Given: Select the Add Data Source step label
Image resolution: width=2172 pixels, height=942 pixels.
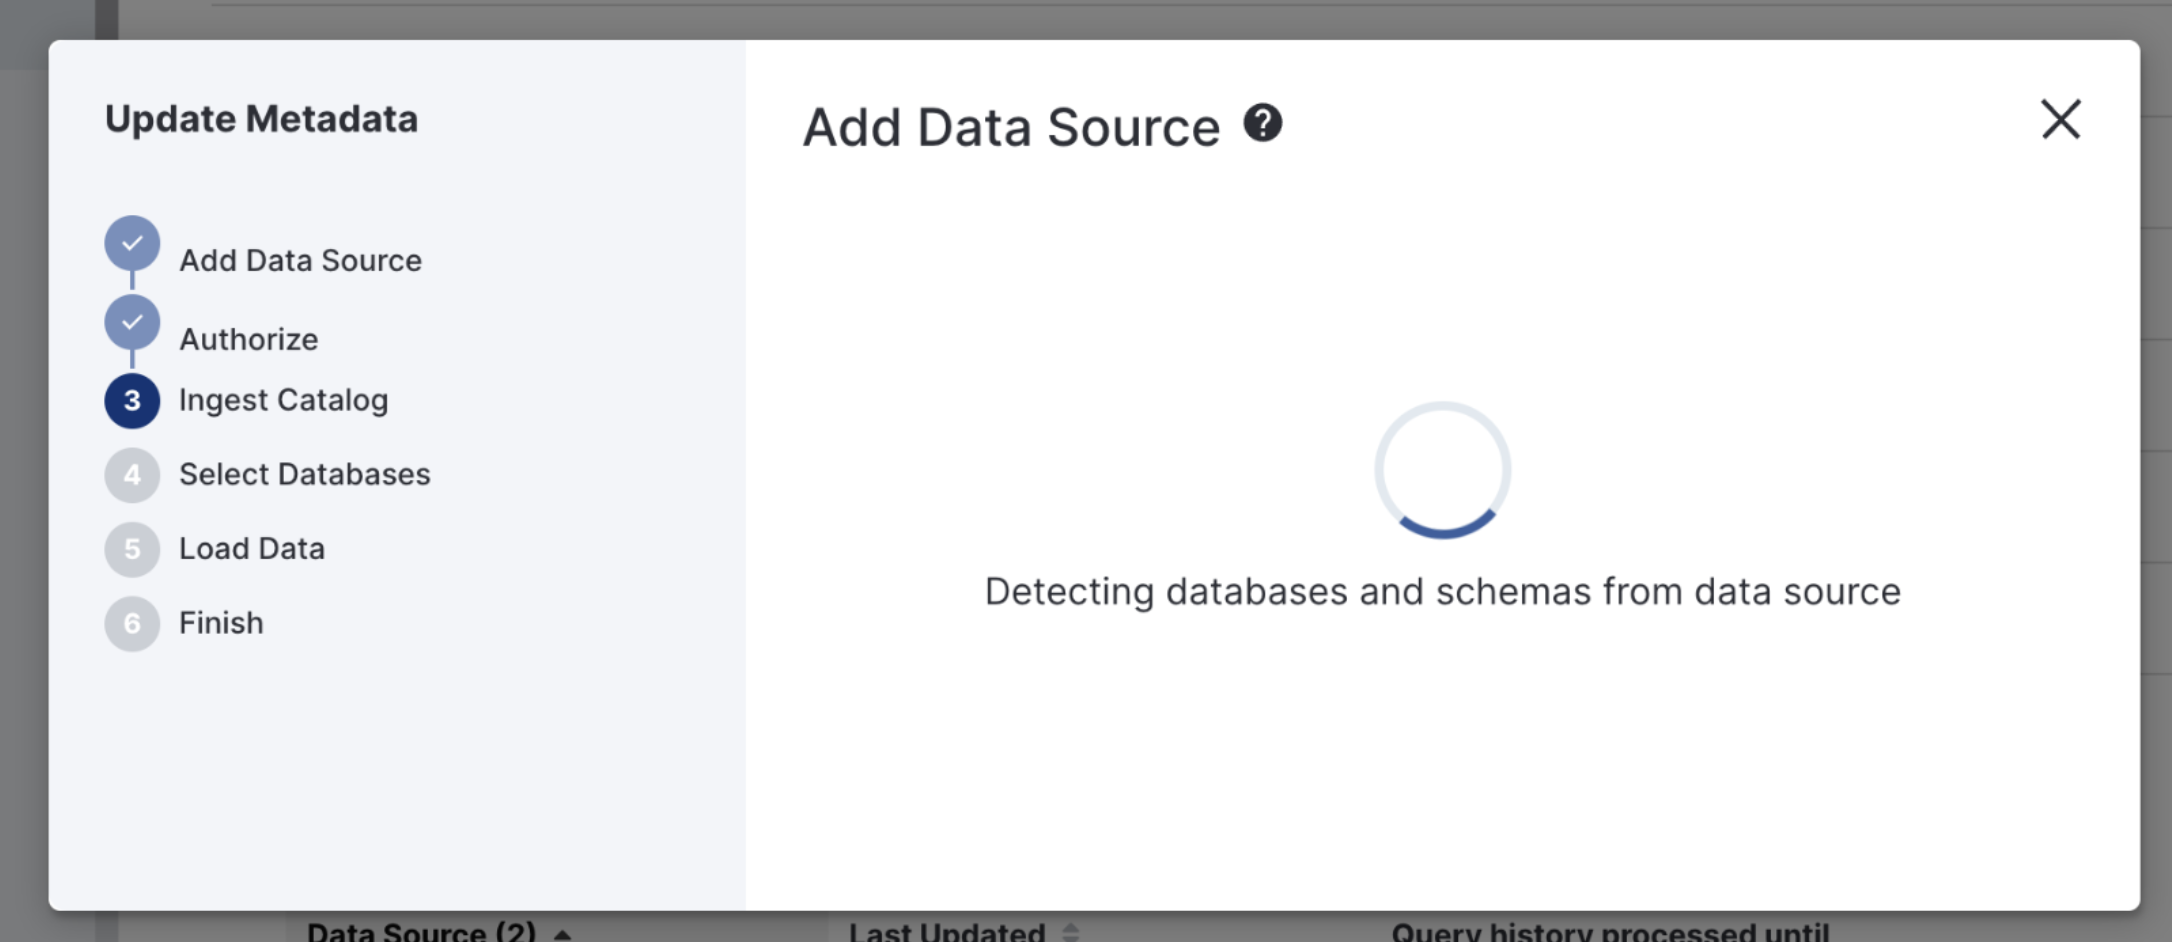Looking at the screenshot, I should 300,261.
